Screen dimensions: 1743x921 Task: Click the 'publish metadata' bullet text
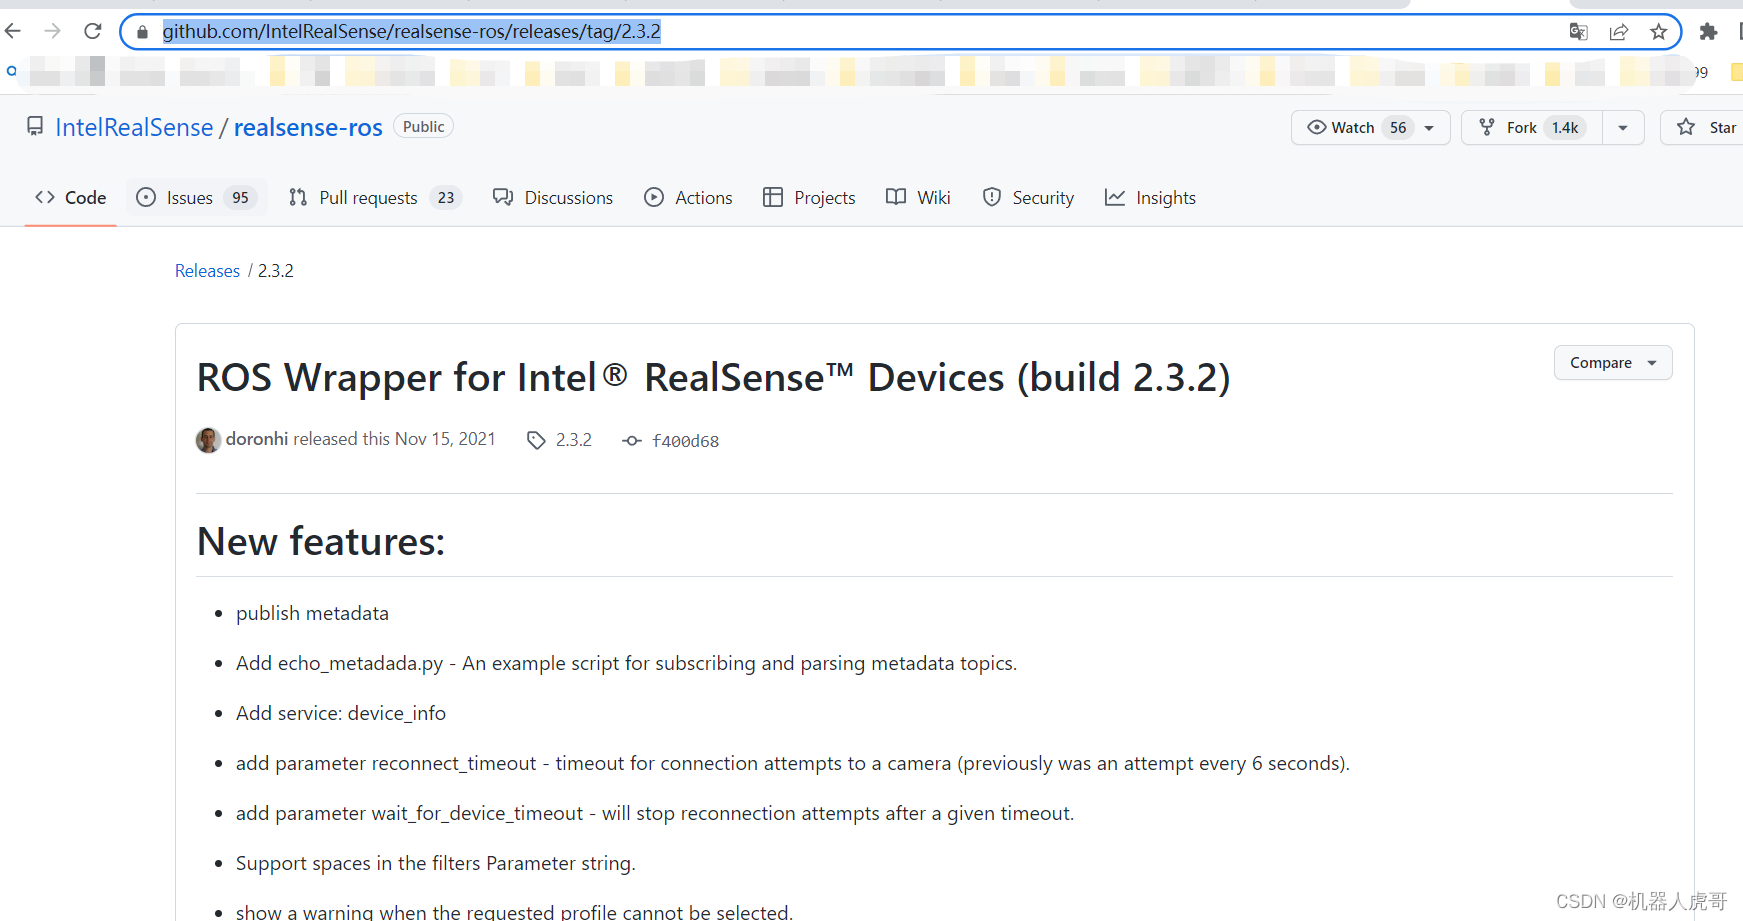click(312, 613)
